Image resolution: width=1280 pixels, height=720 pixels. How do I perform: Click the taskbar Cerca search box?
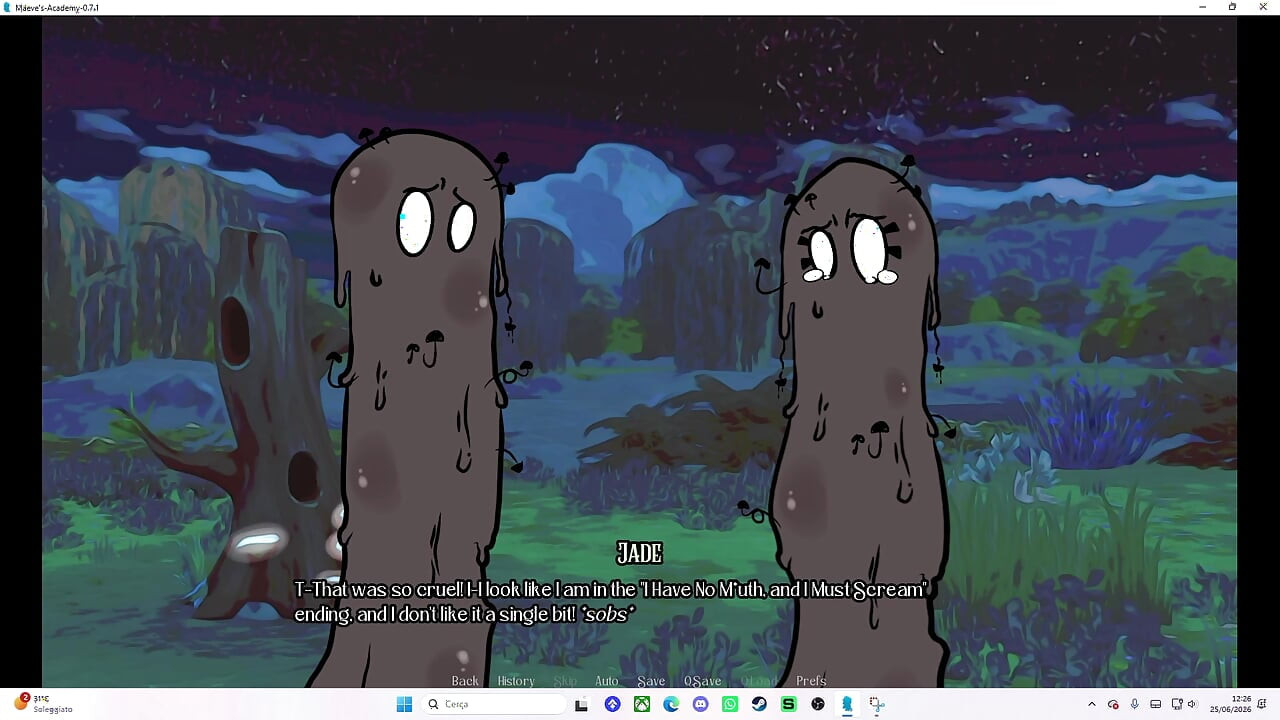[x=494, y=704]
